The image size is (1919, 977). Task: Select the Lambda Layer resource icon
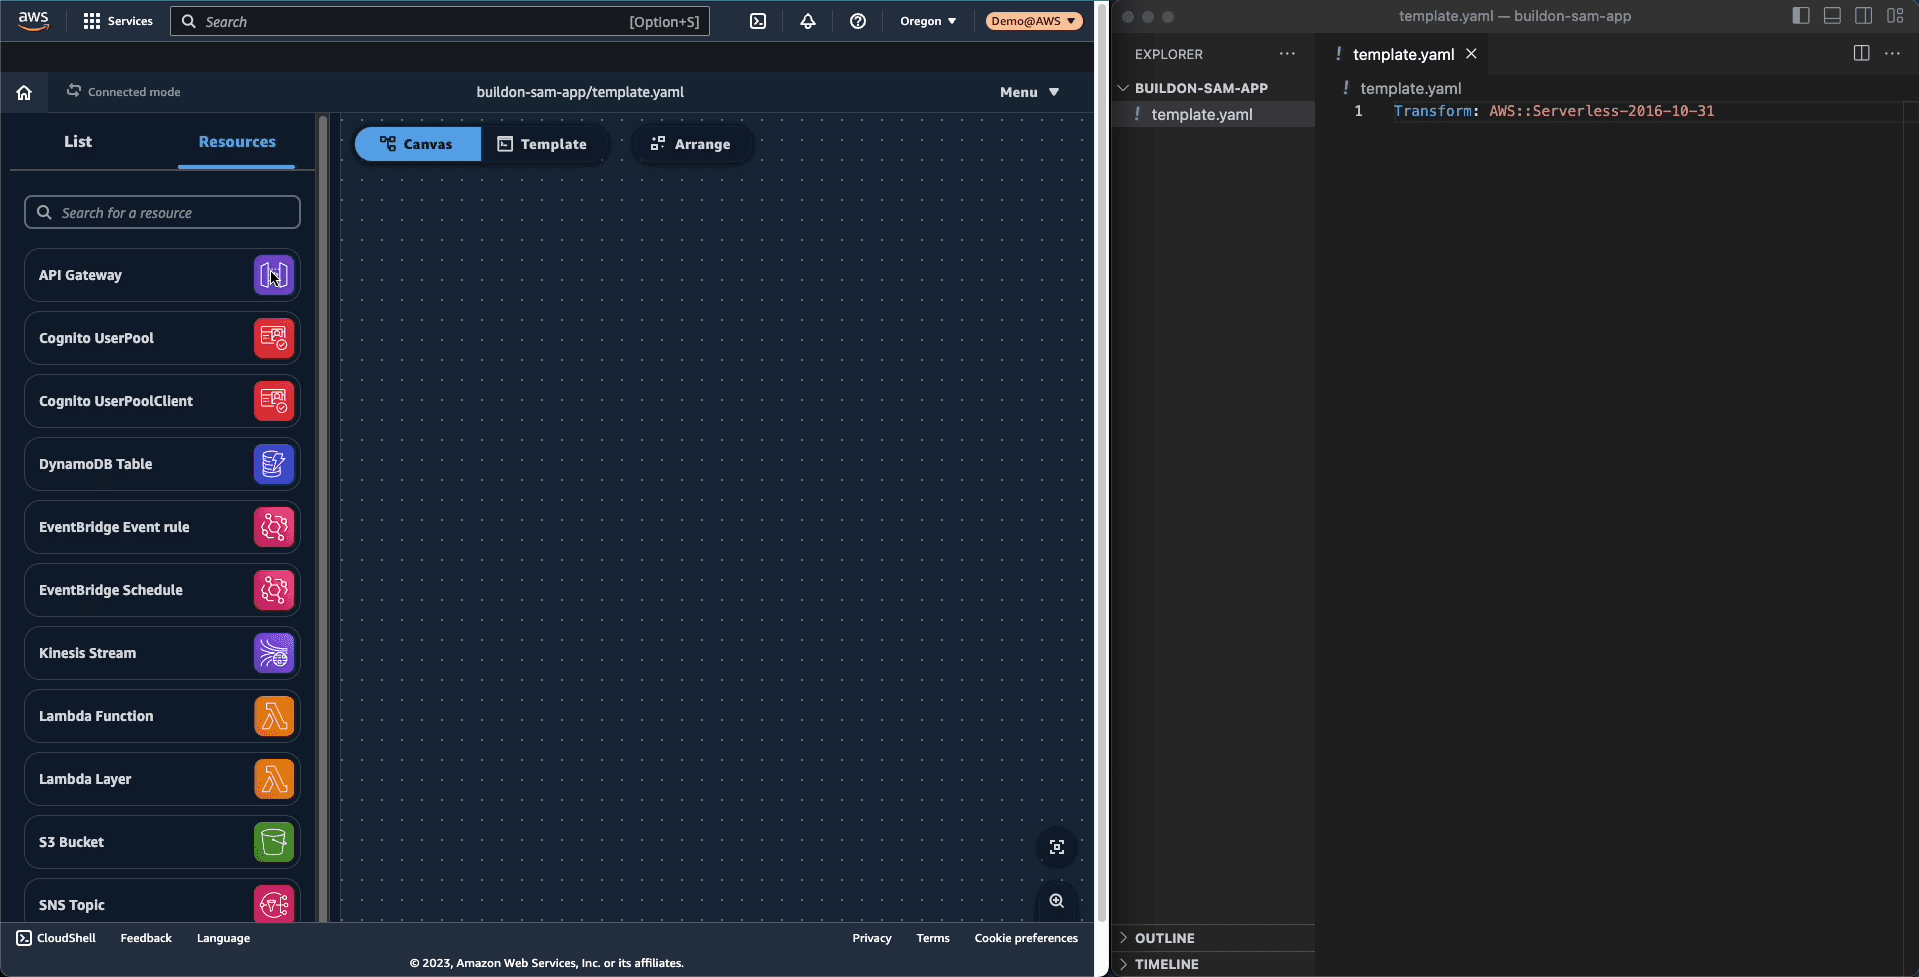point(274,779)
